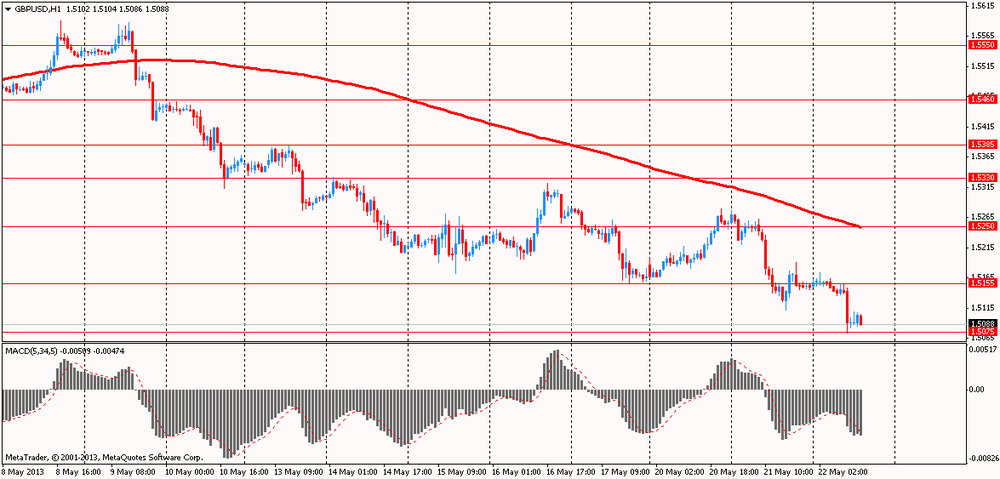Click the 22 May 02:00 time label
Screen dimensions: 1000x479
[844, 472]
